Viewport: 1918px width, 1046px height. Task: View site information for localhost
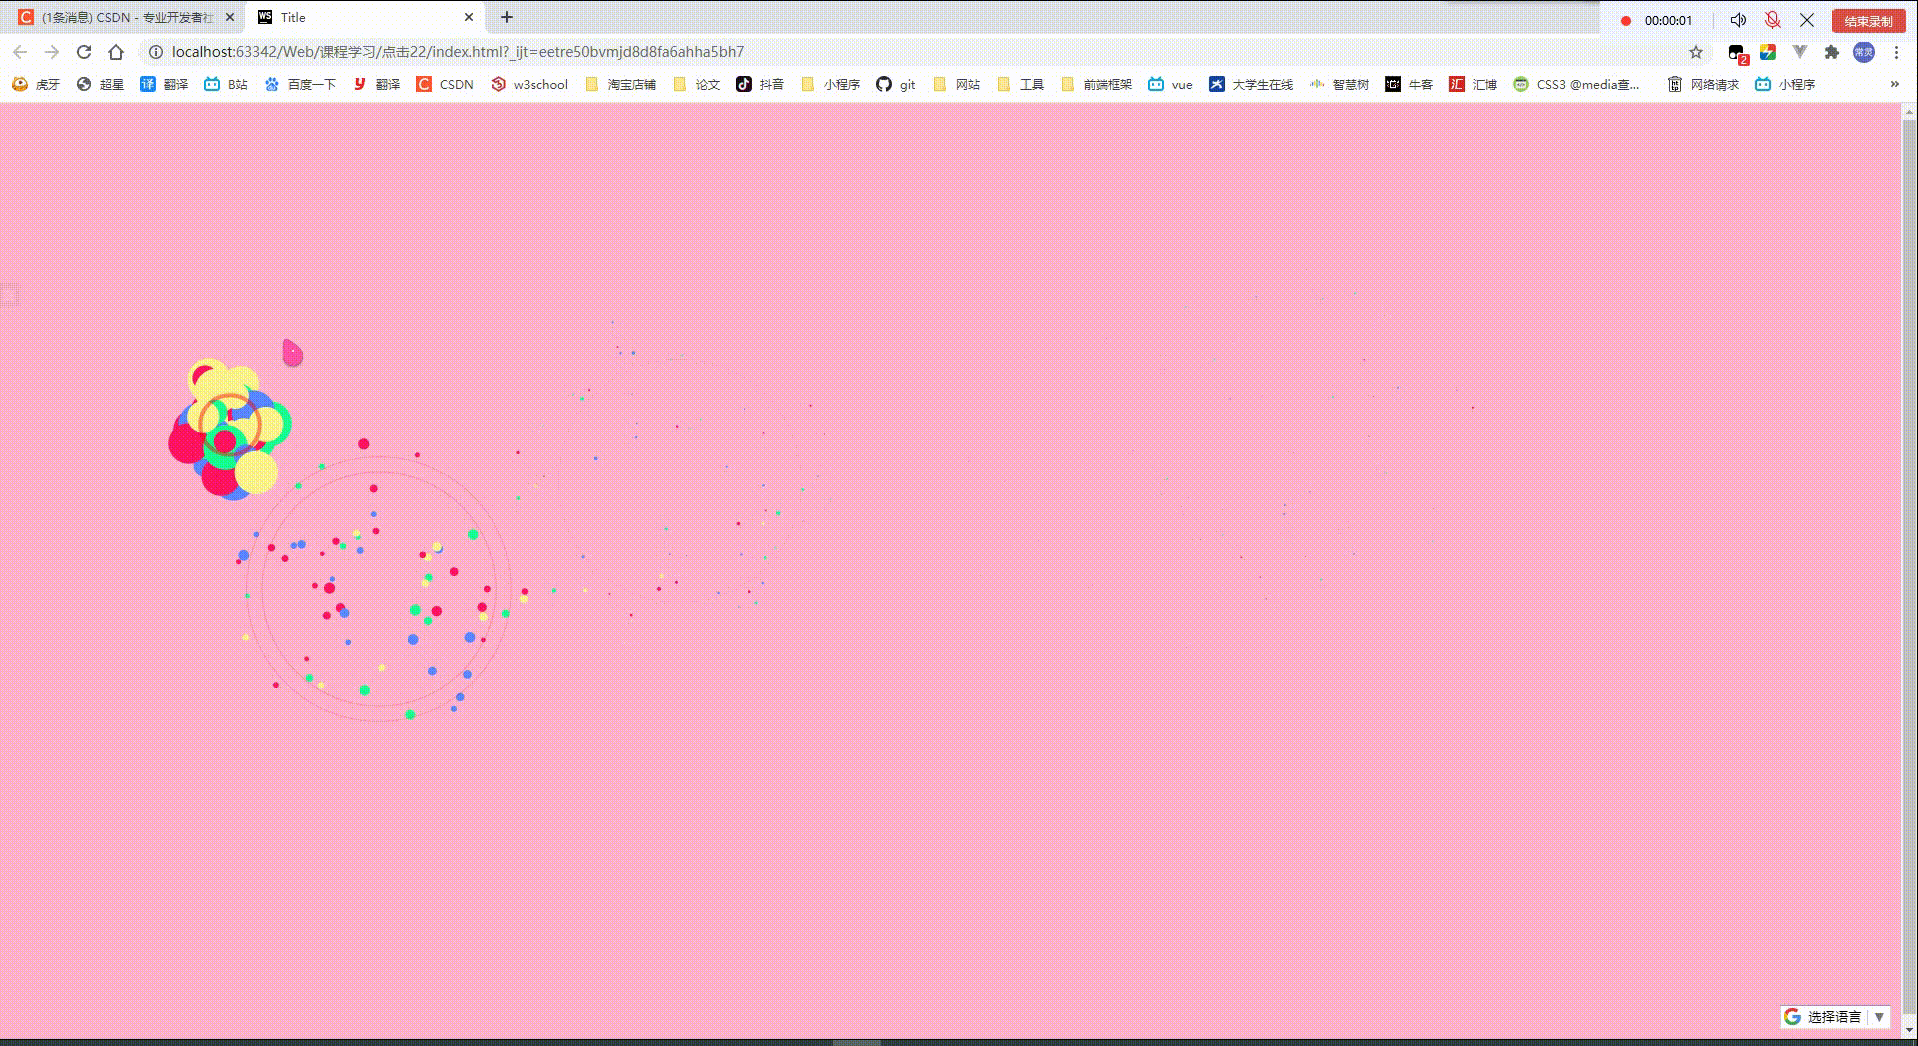pyautogui.click(x=156, y=52)
